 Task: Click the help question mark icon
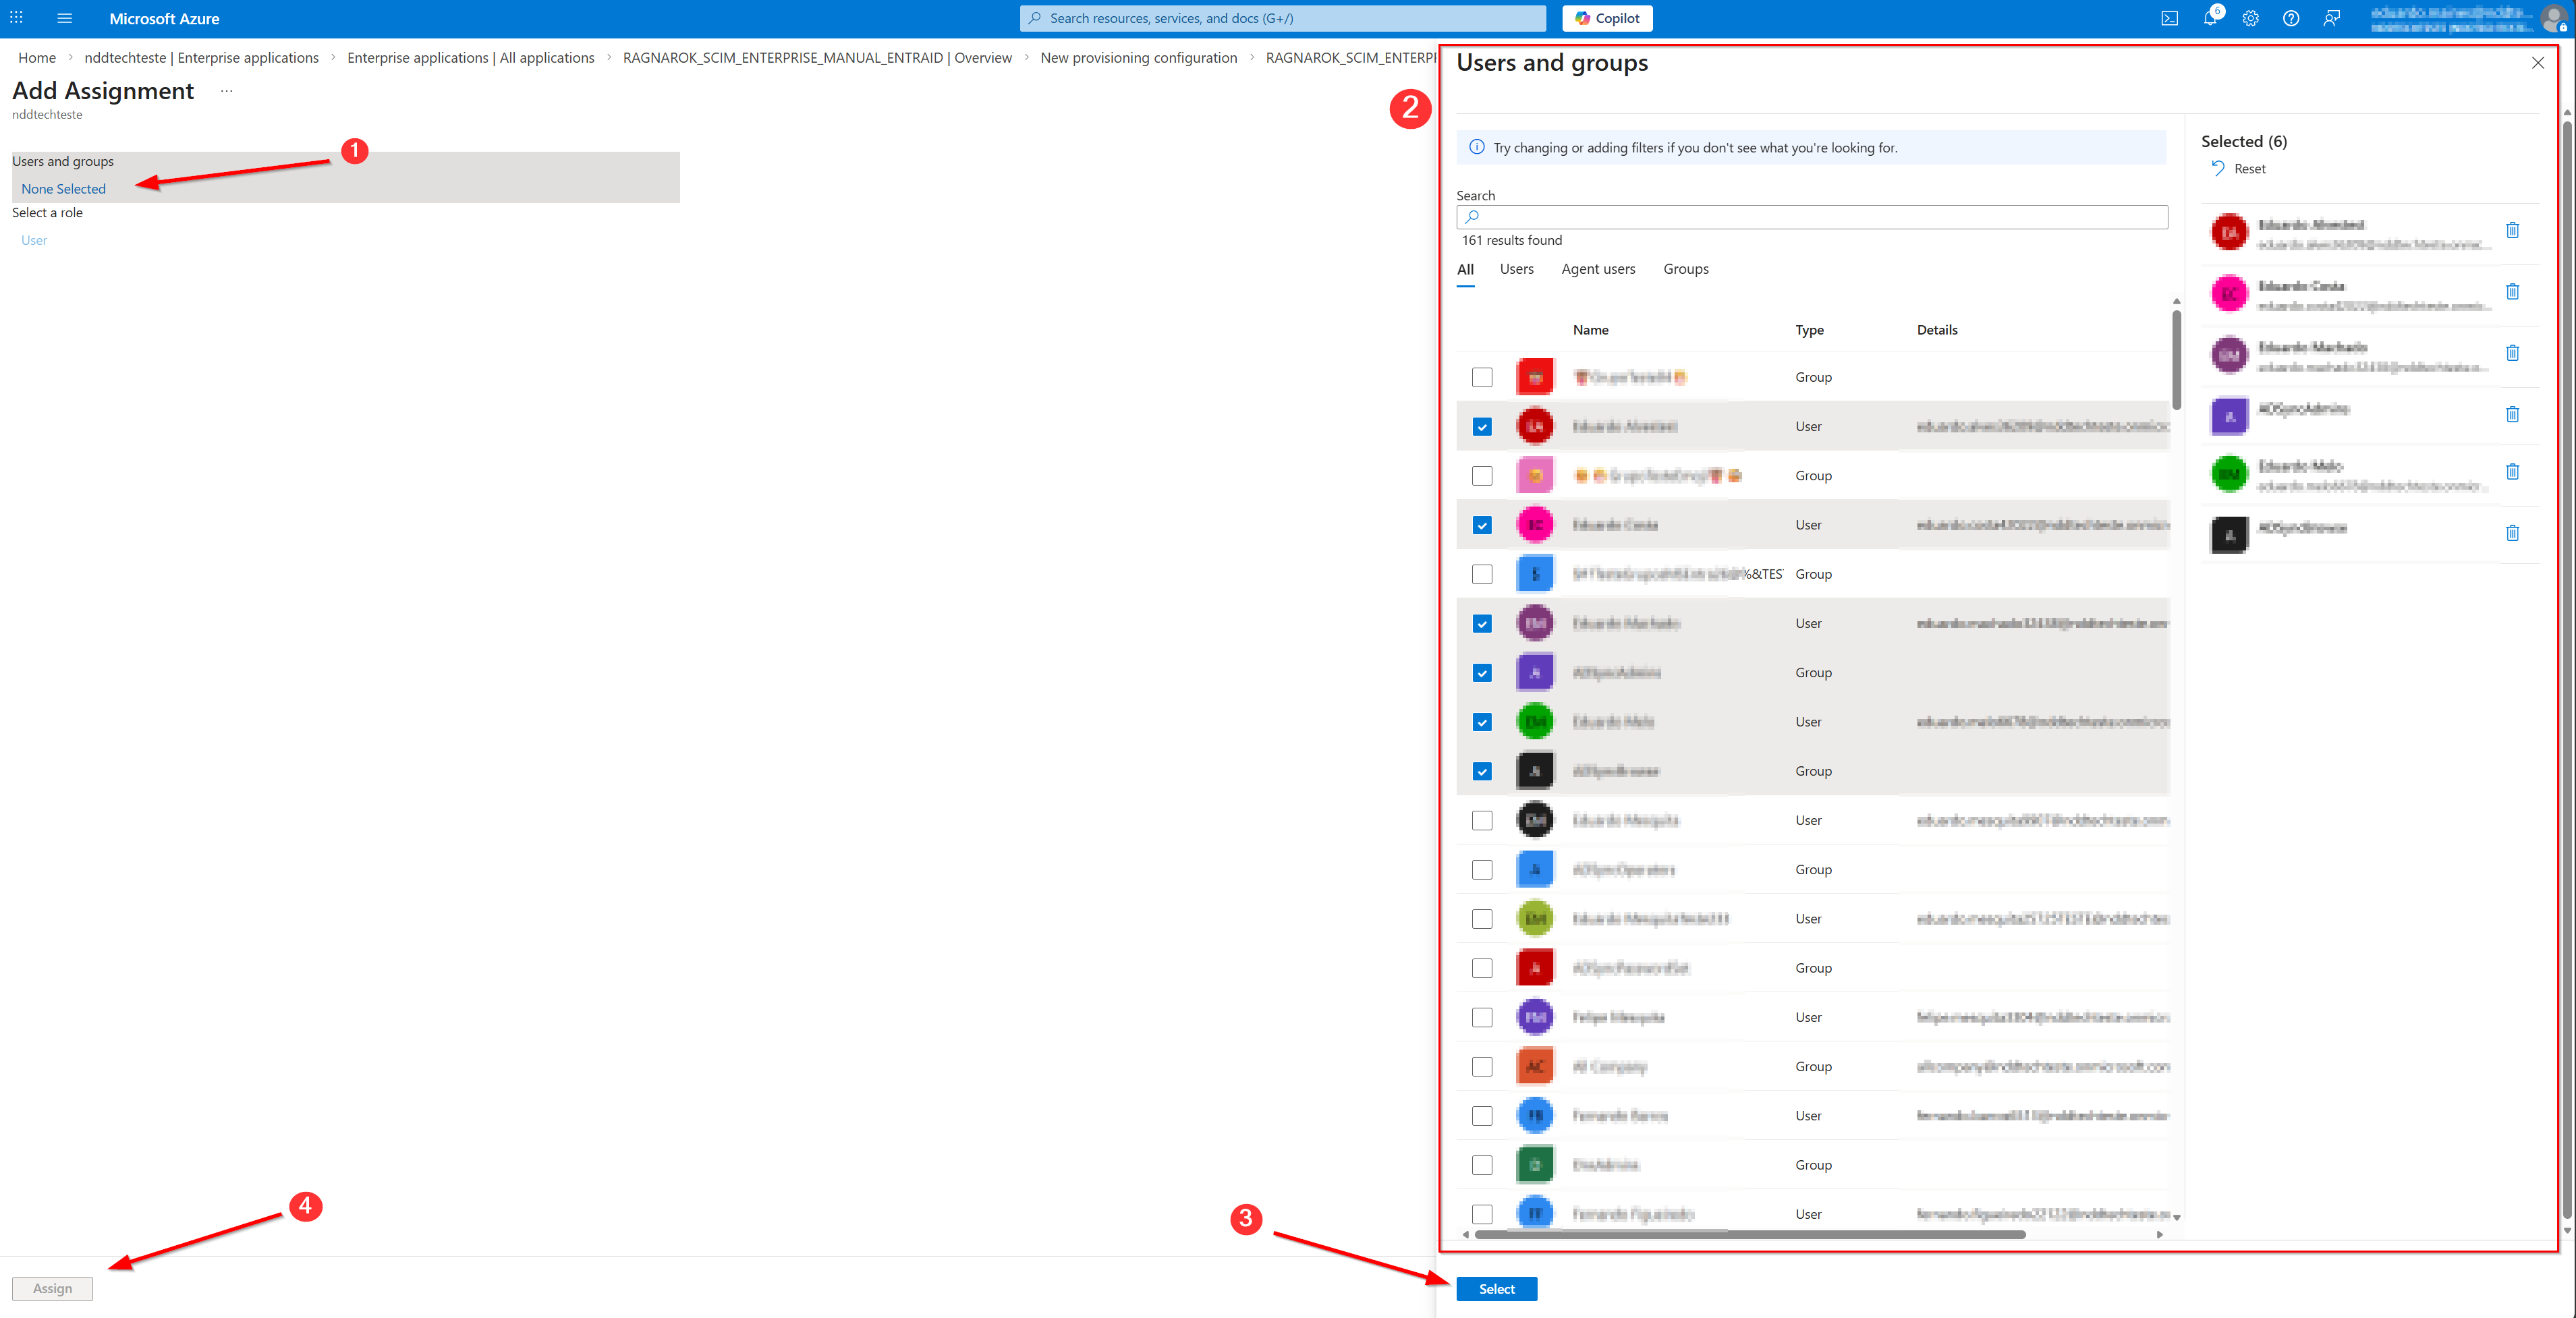2291,18
